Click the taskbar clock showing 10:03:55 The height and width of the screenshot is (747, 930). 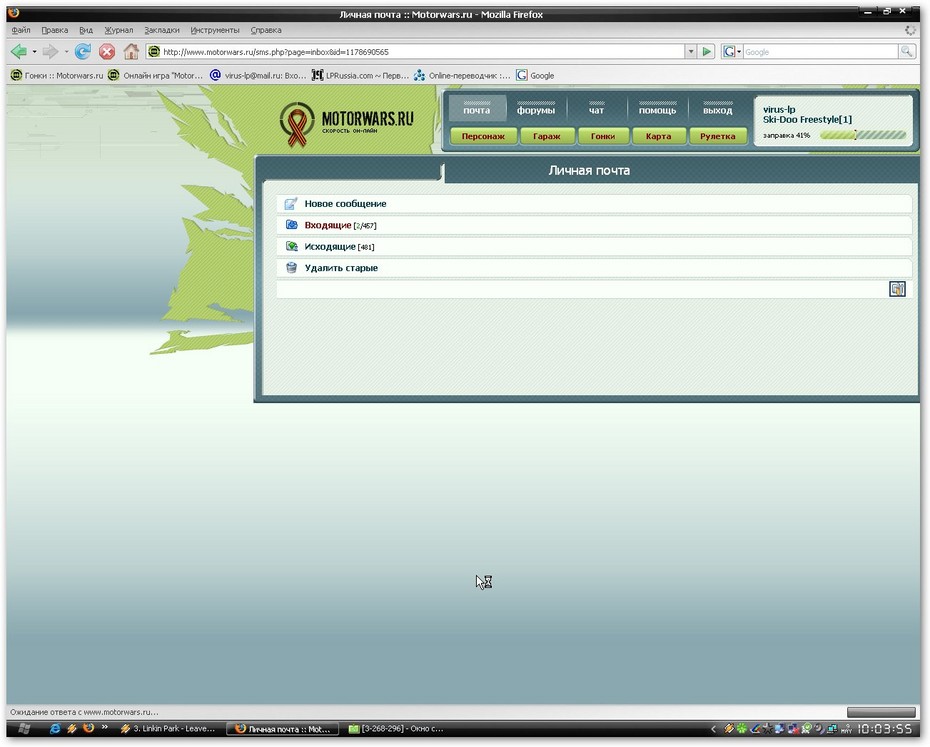884,729
